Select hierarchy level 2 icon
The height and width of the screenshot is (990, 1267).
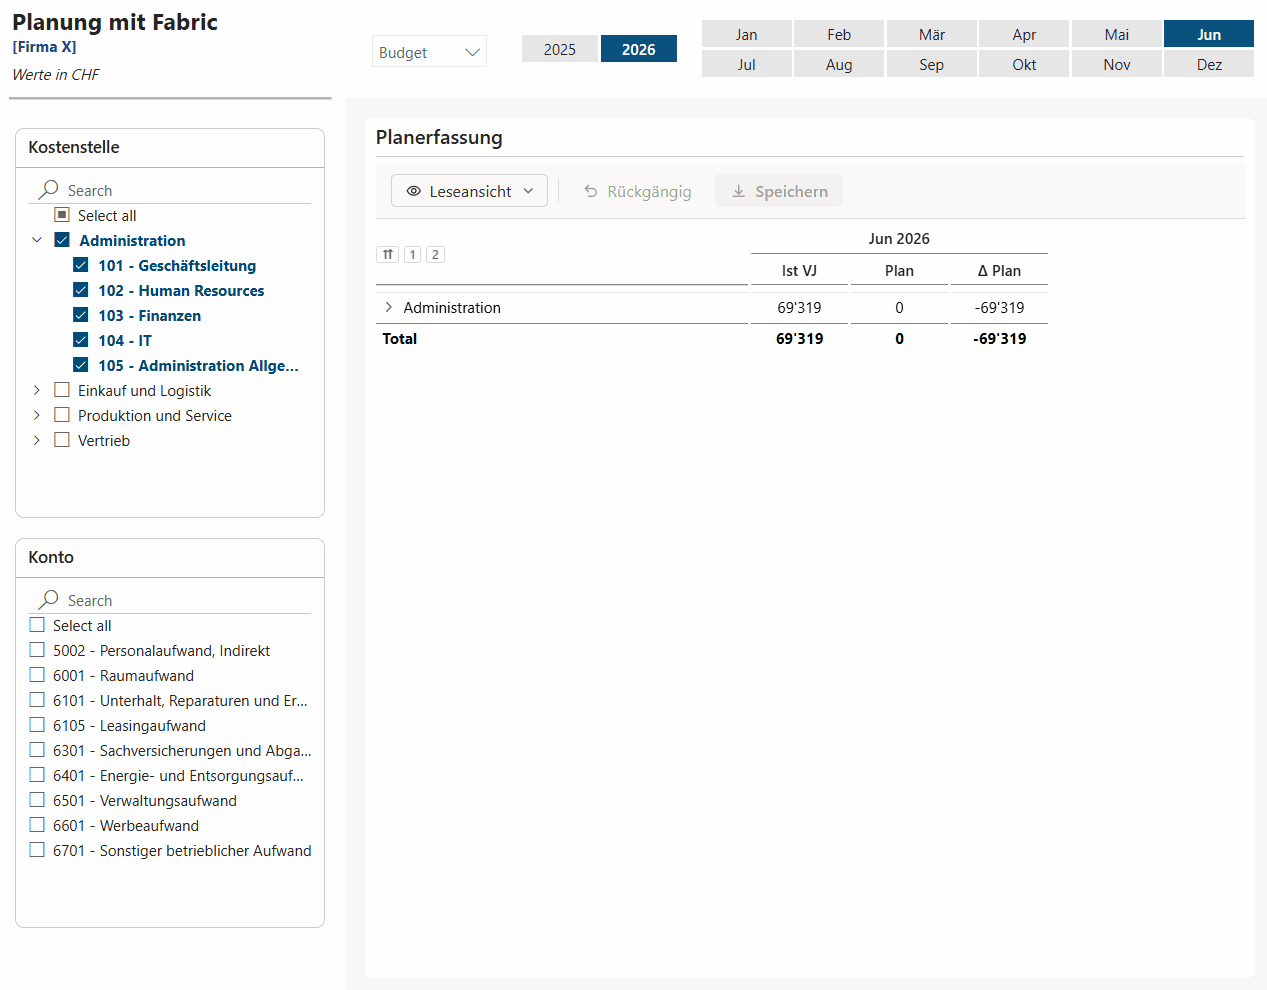[435, 254]
